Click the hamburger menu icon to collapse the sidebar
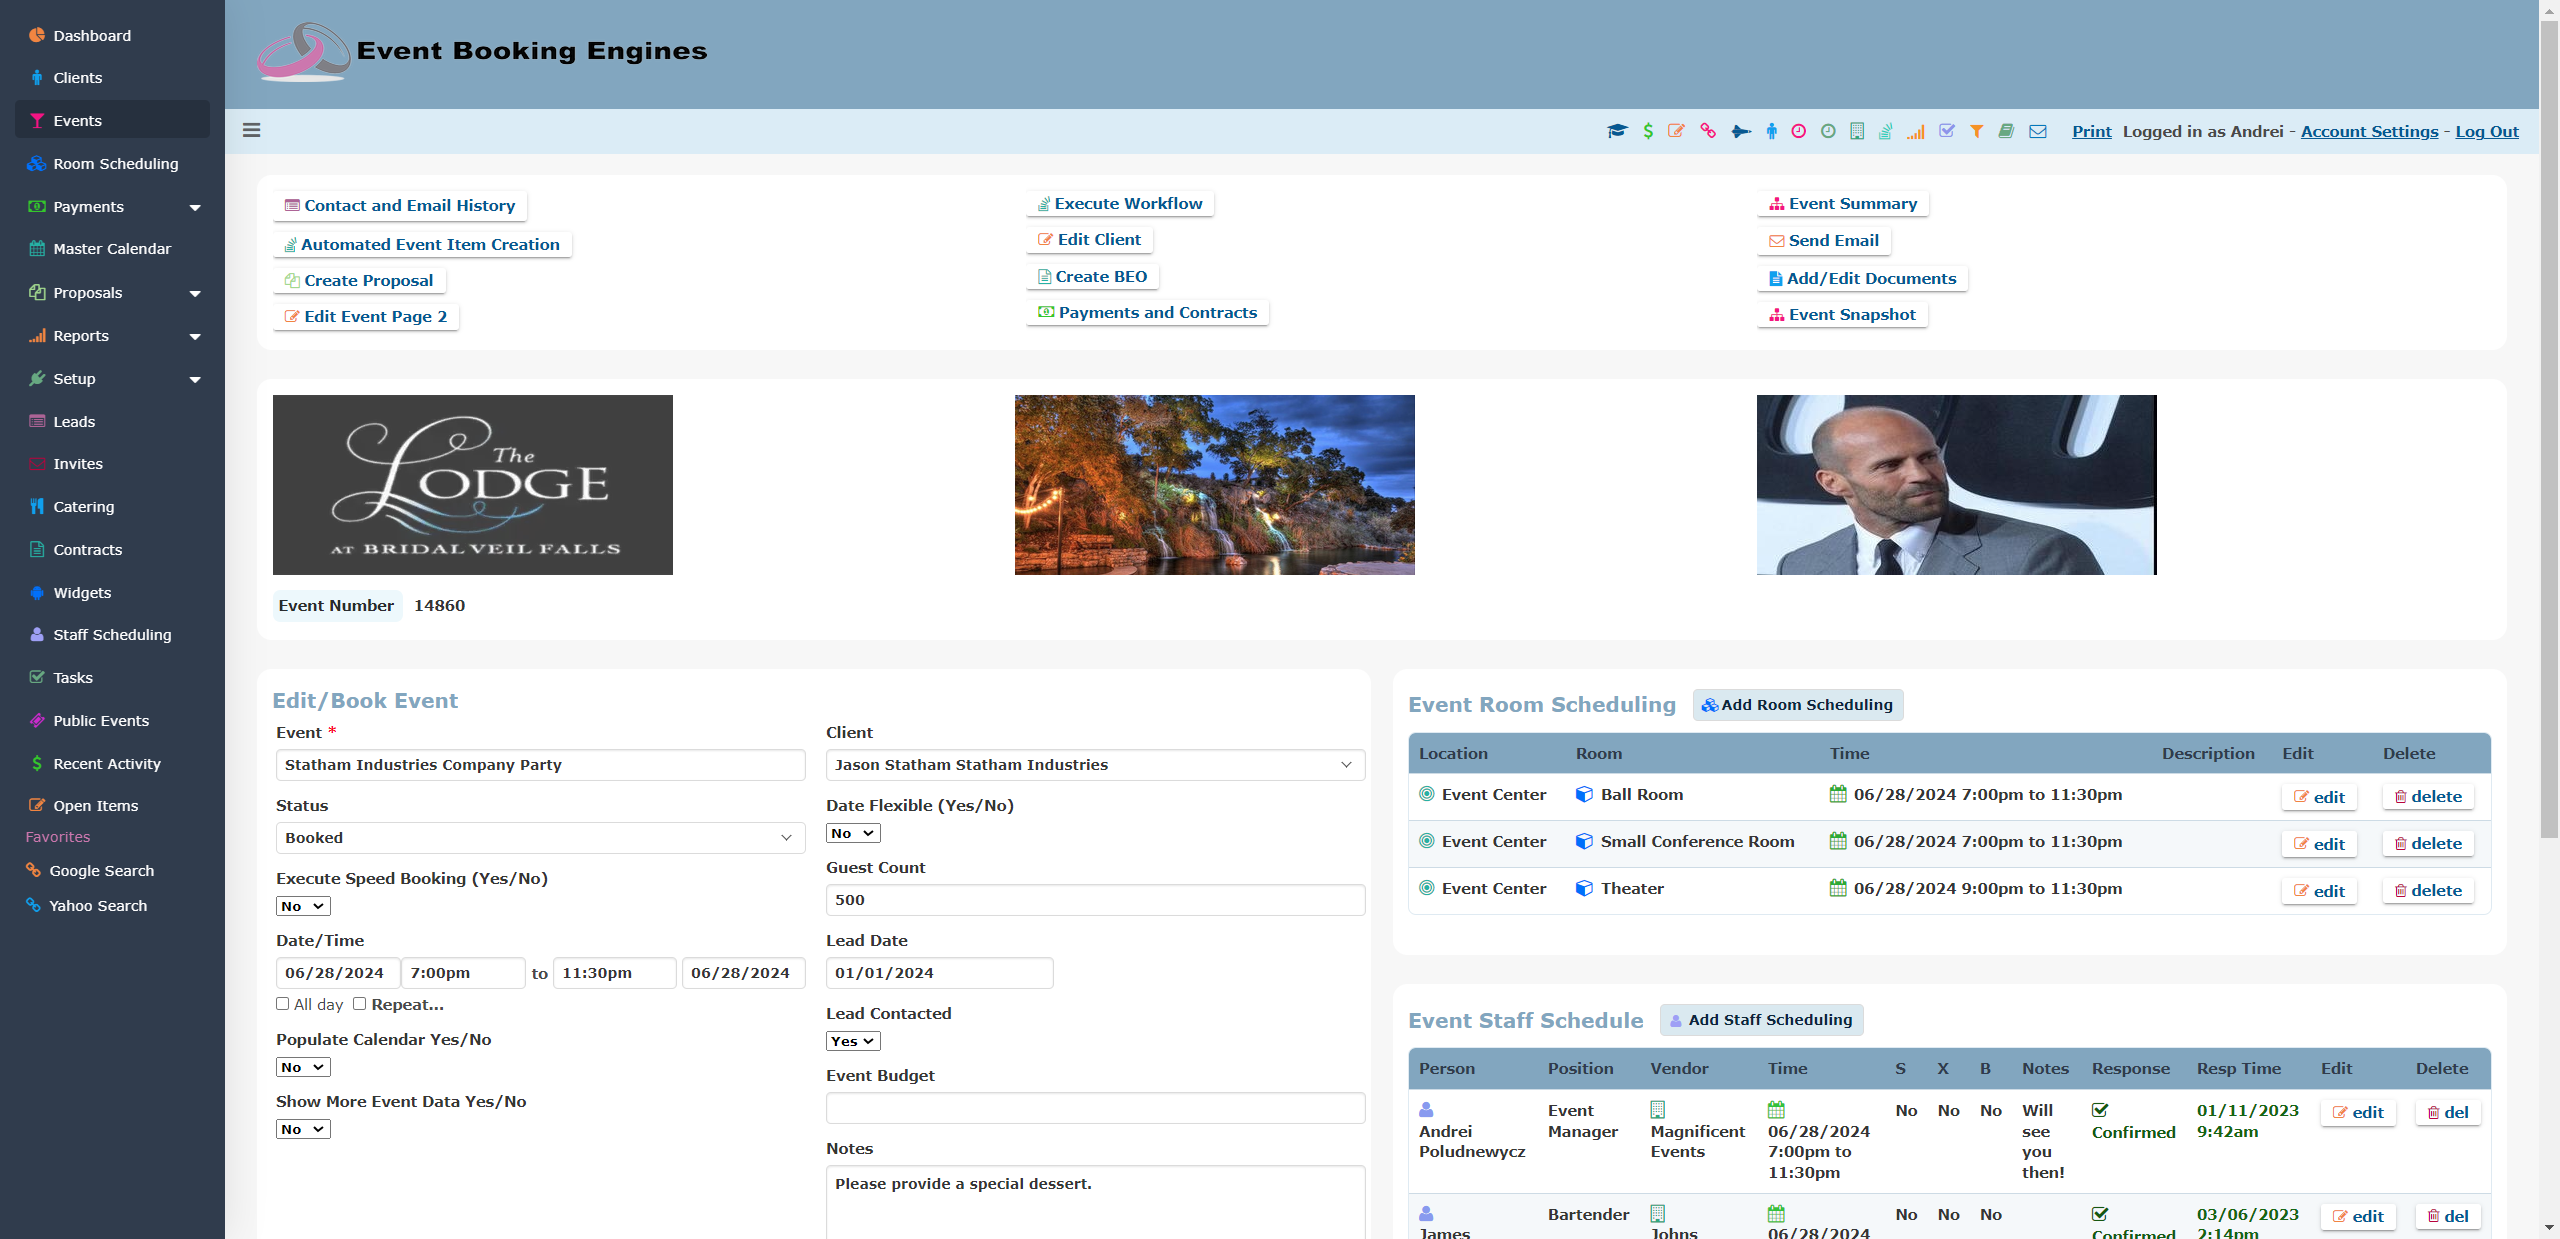This screenshot has width=2560, height=1239. tap(251, 131)
